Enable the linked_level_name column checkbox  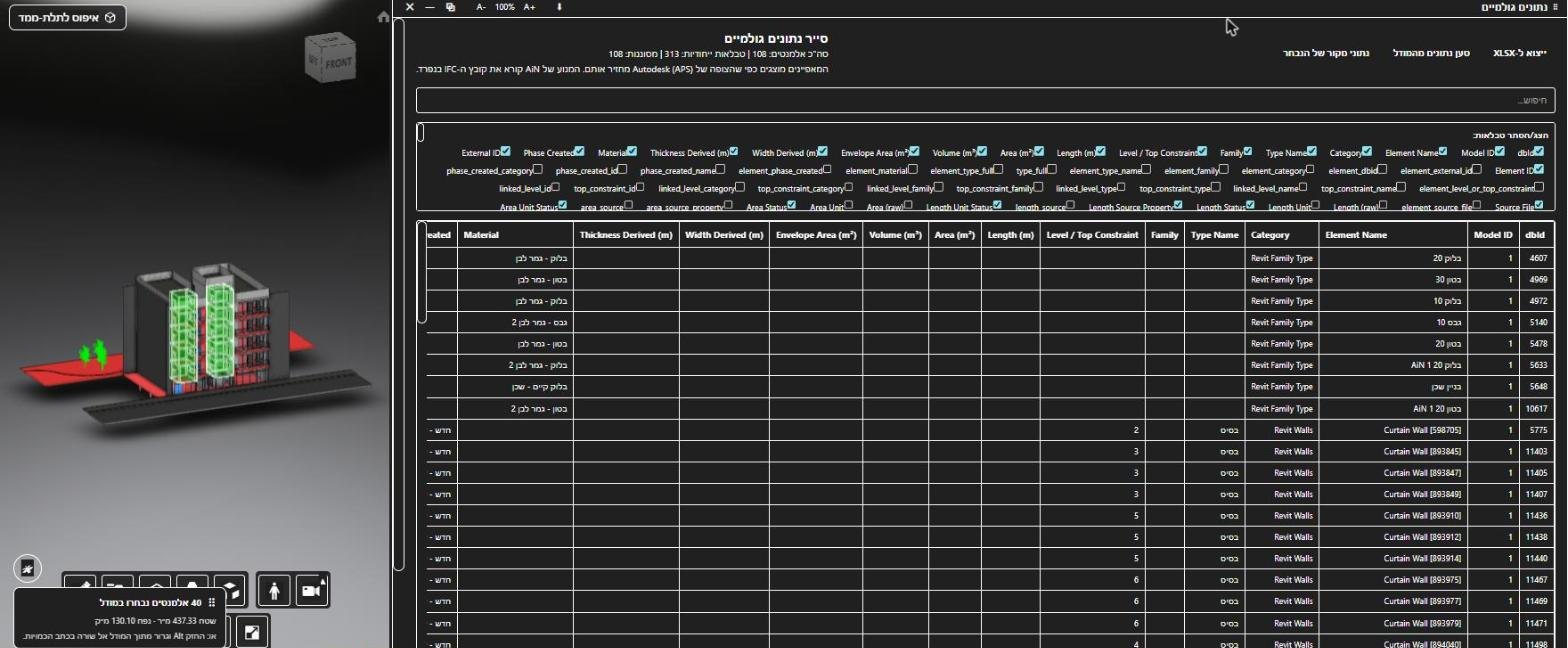click(1305, 186)
